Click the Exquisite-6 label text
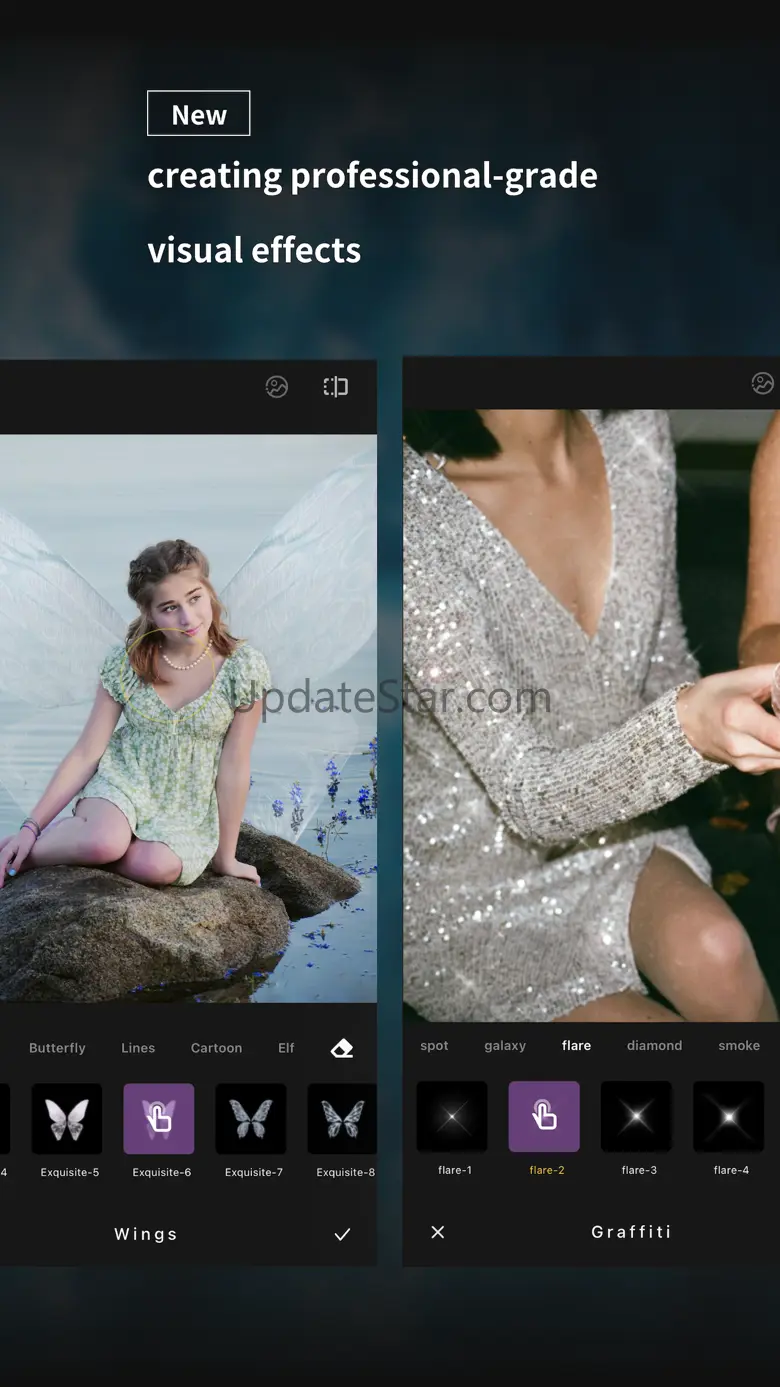This screenshot has width=780, height=1387. point(162,1172)
